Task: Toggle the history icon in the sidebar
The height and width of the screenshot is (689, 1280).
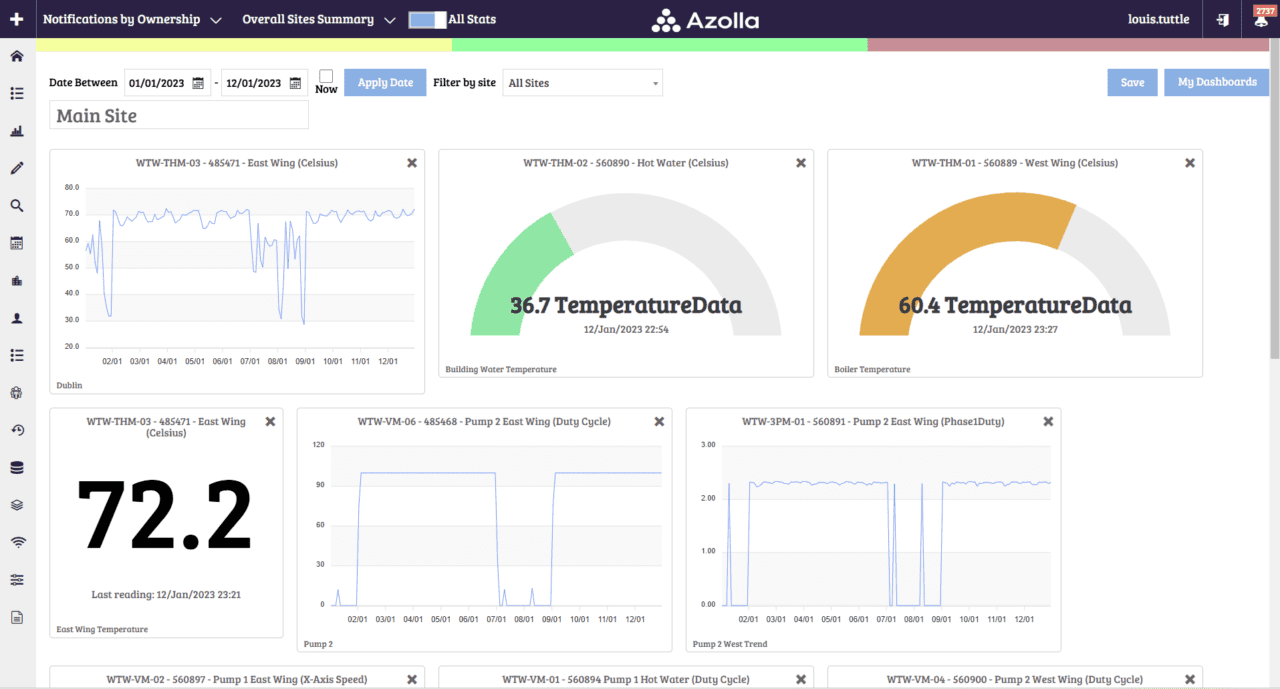Action: coord(16,429)
